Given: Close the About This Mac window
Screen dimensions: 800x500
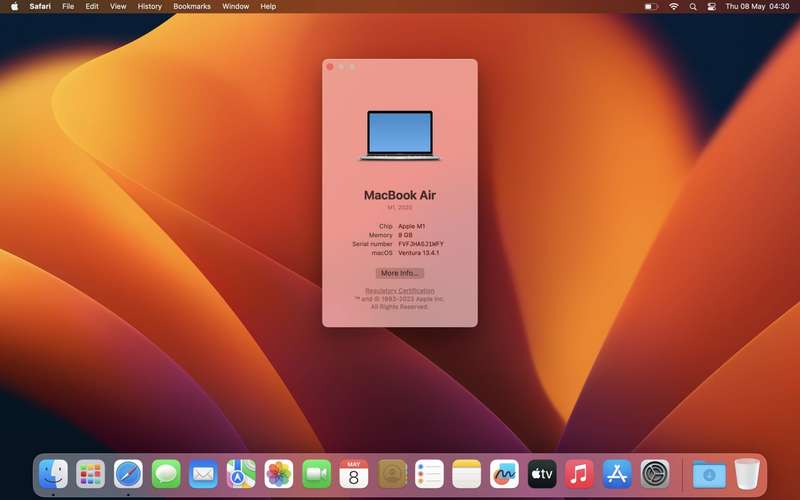Looking at the screenshot, I should point(330,67).
